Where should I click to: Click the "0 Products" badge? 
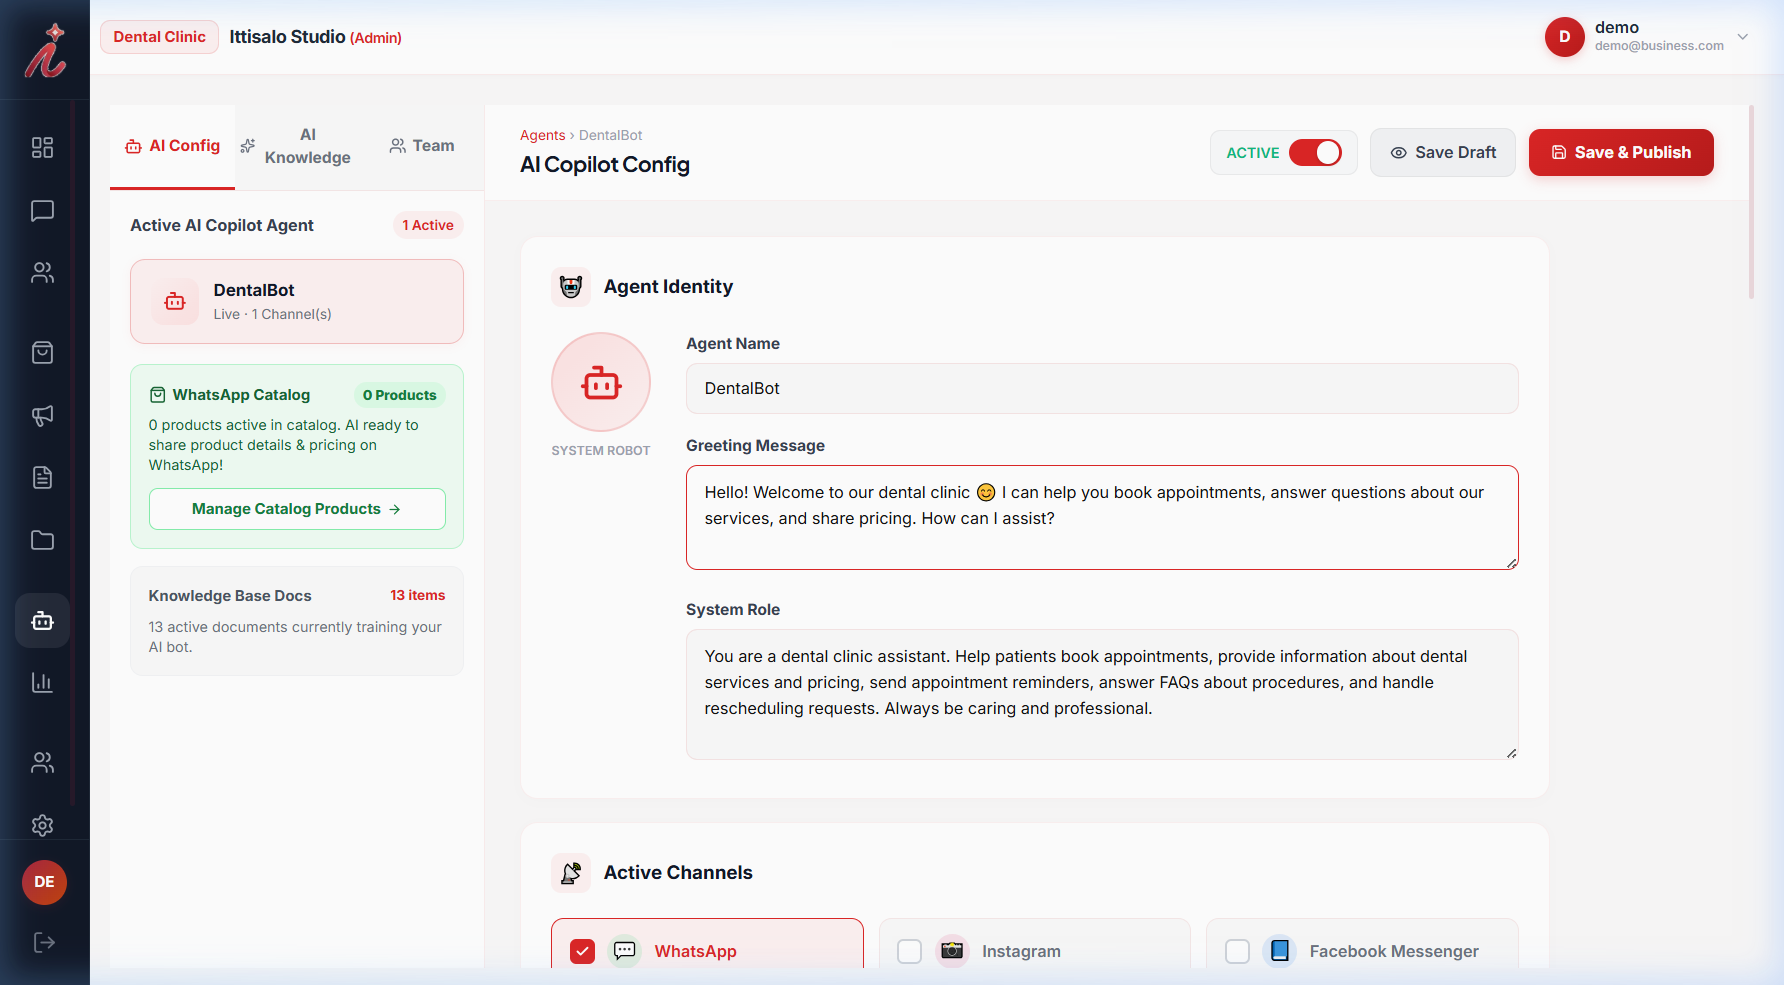400,396
